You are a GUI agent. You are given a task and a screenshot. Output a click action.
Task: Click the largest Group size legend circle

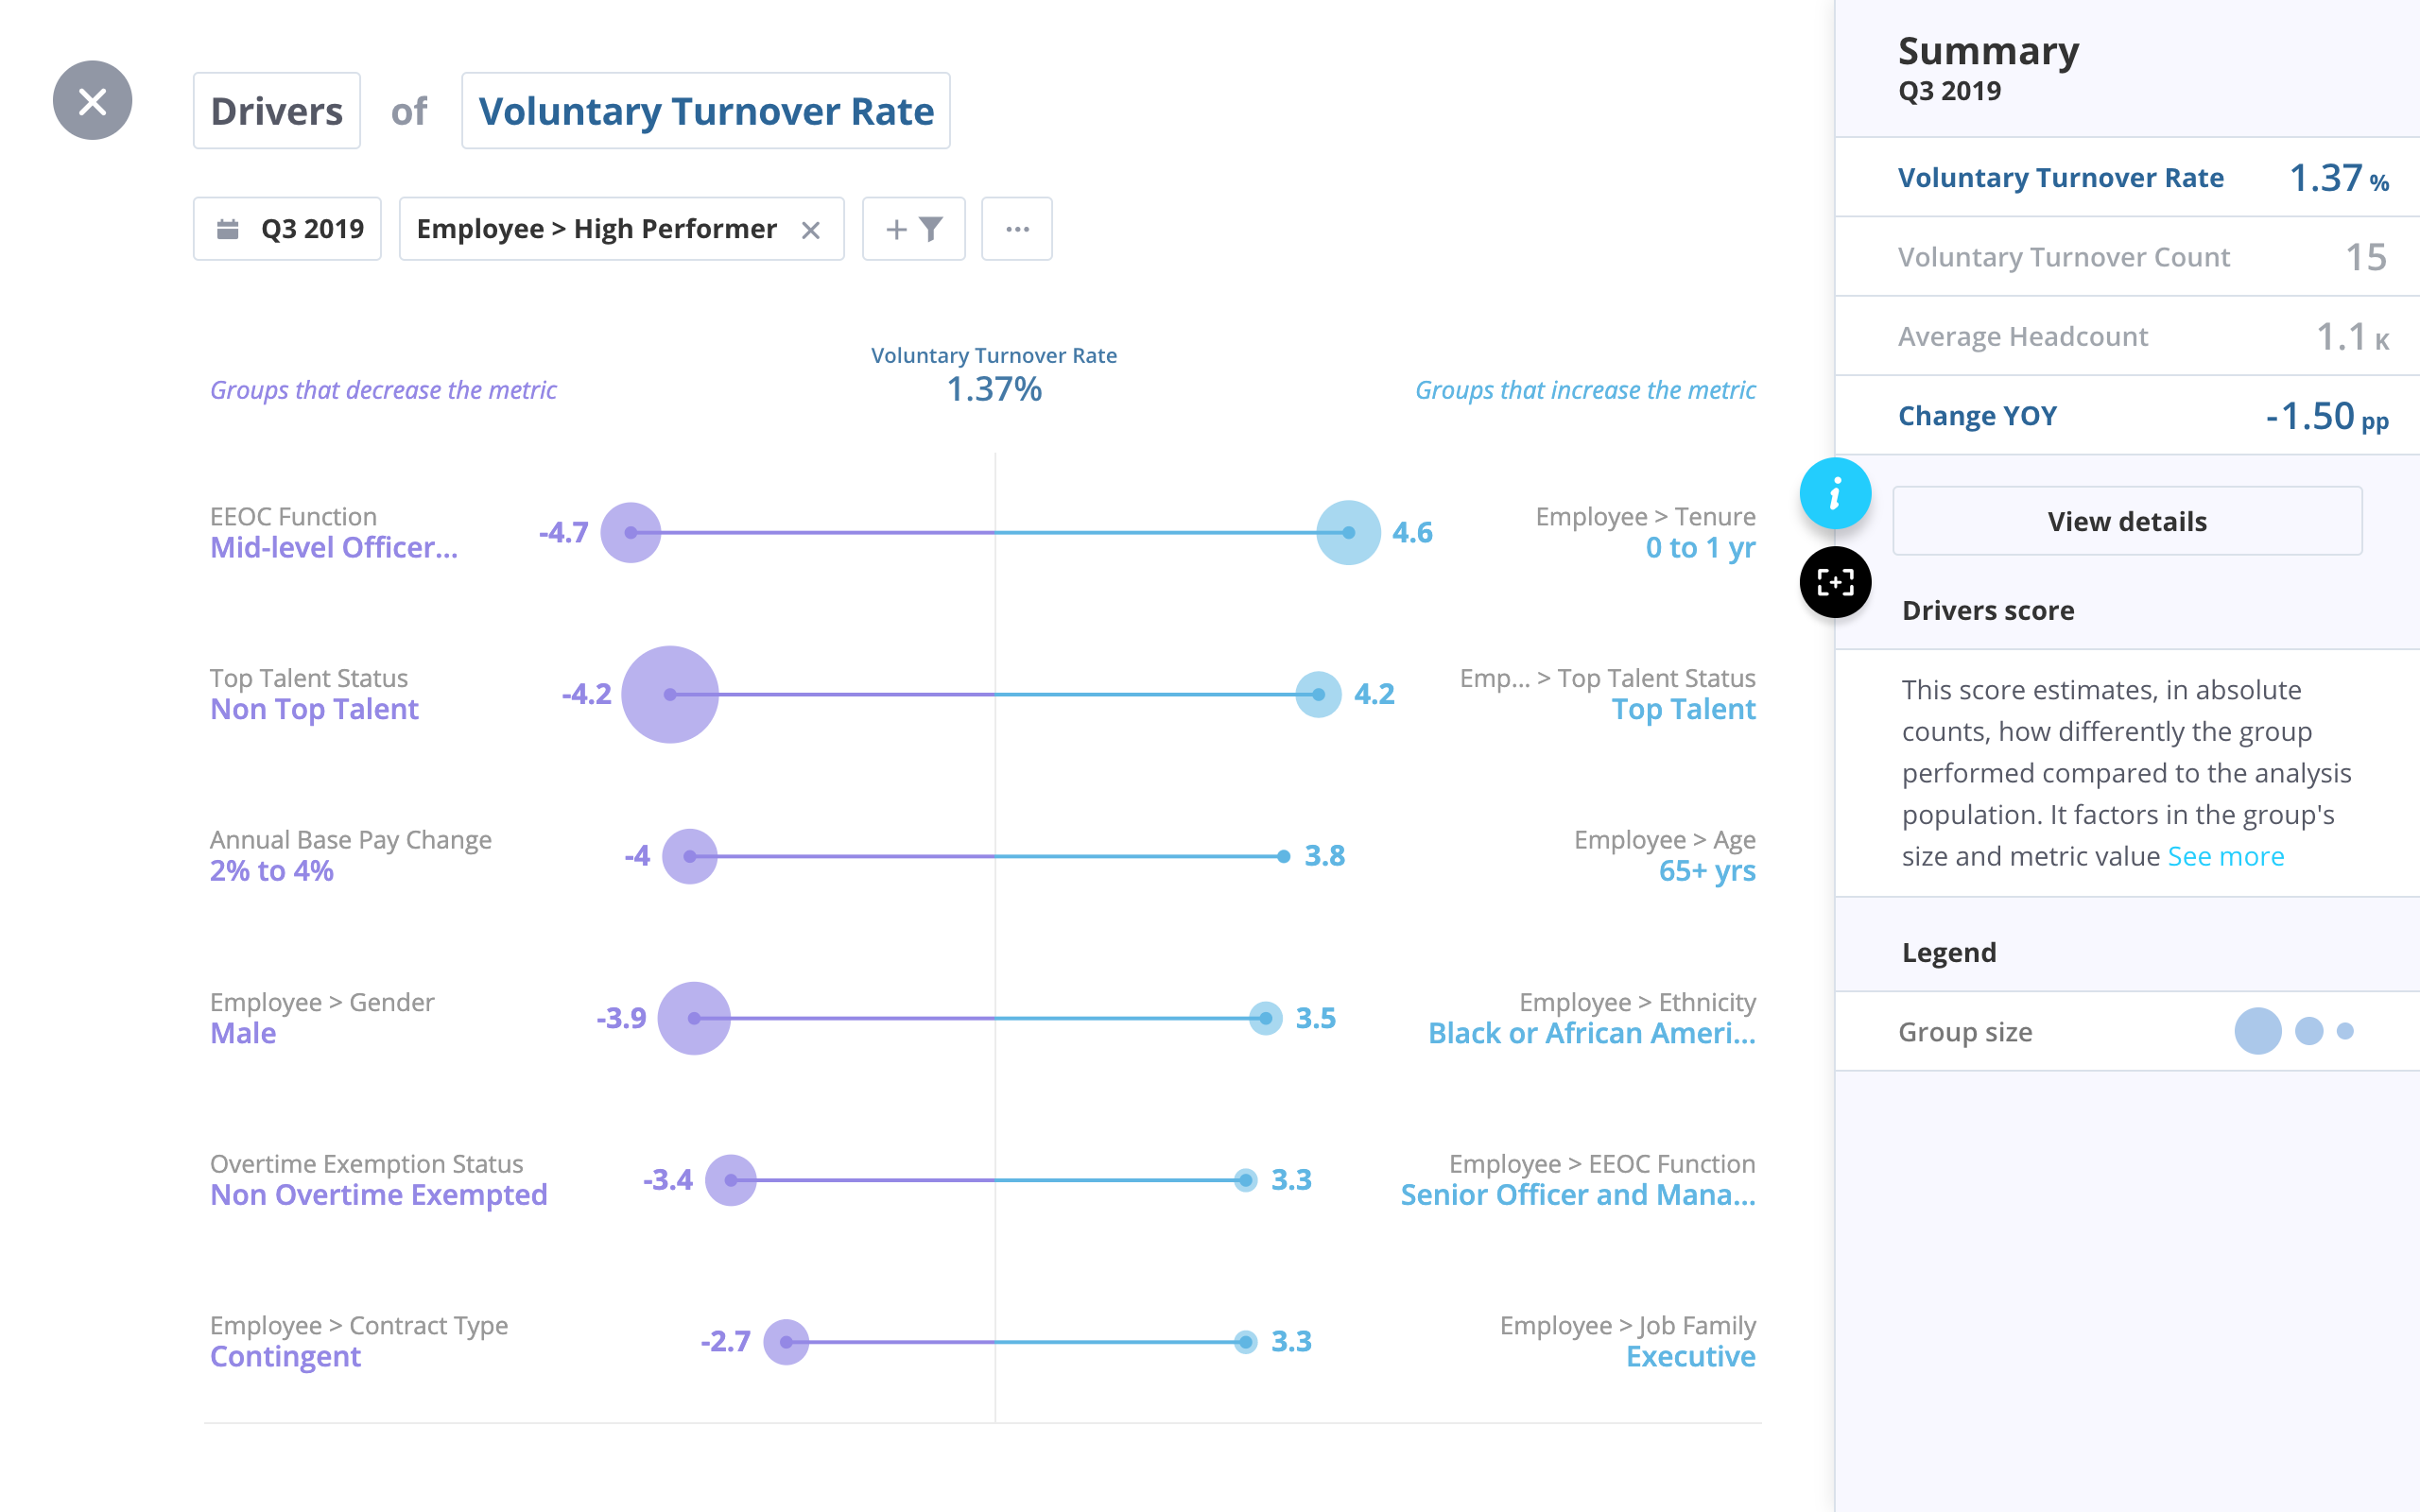(2257, 1031)
